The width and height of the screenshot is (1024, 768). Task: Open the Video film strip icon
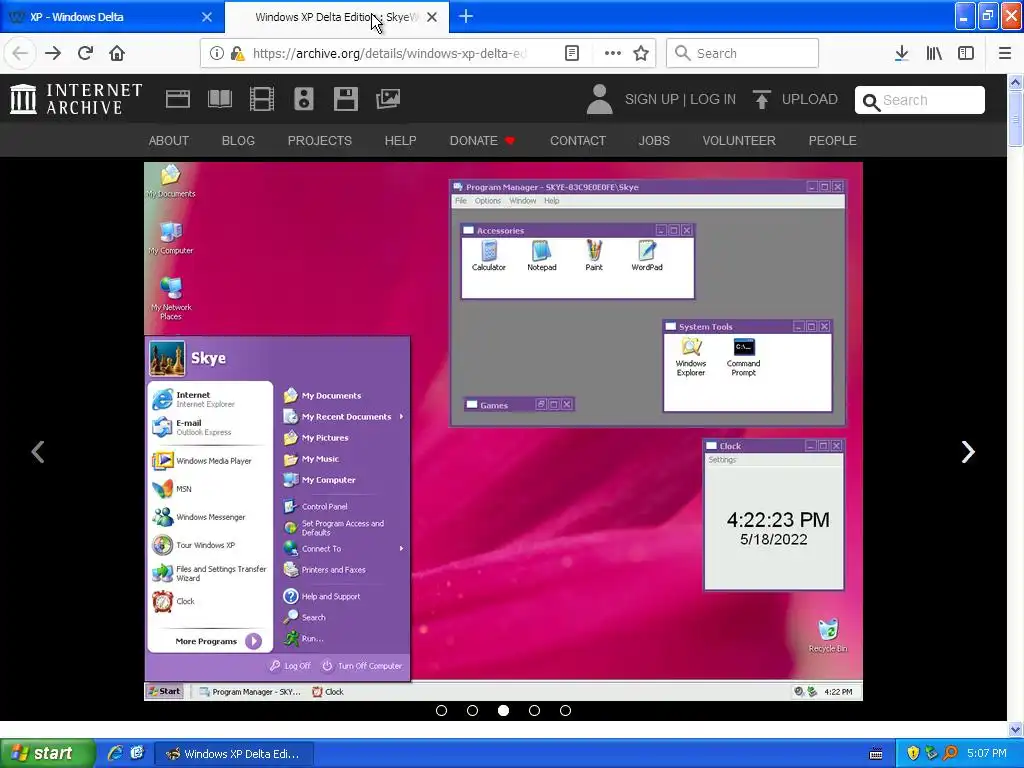tap(262, 99)
